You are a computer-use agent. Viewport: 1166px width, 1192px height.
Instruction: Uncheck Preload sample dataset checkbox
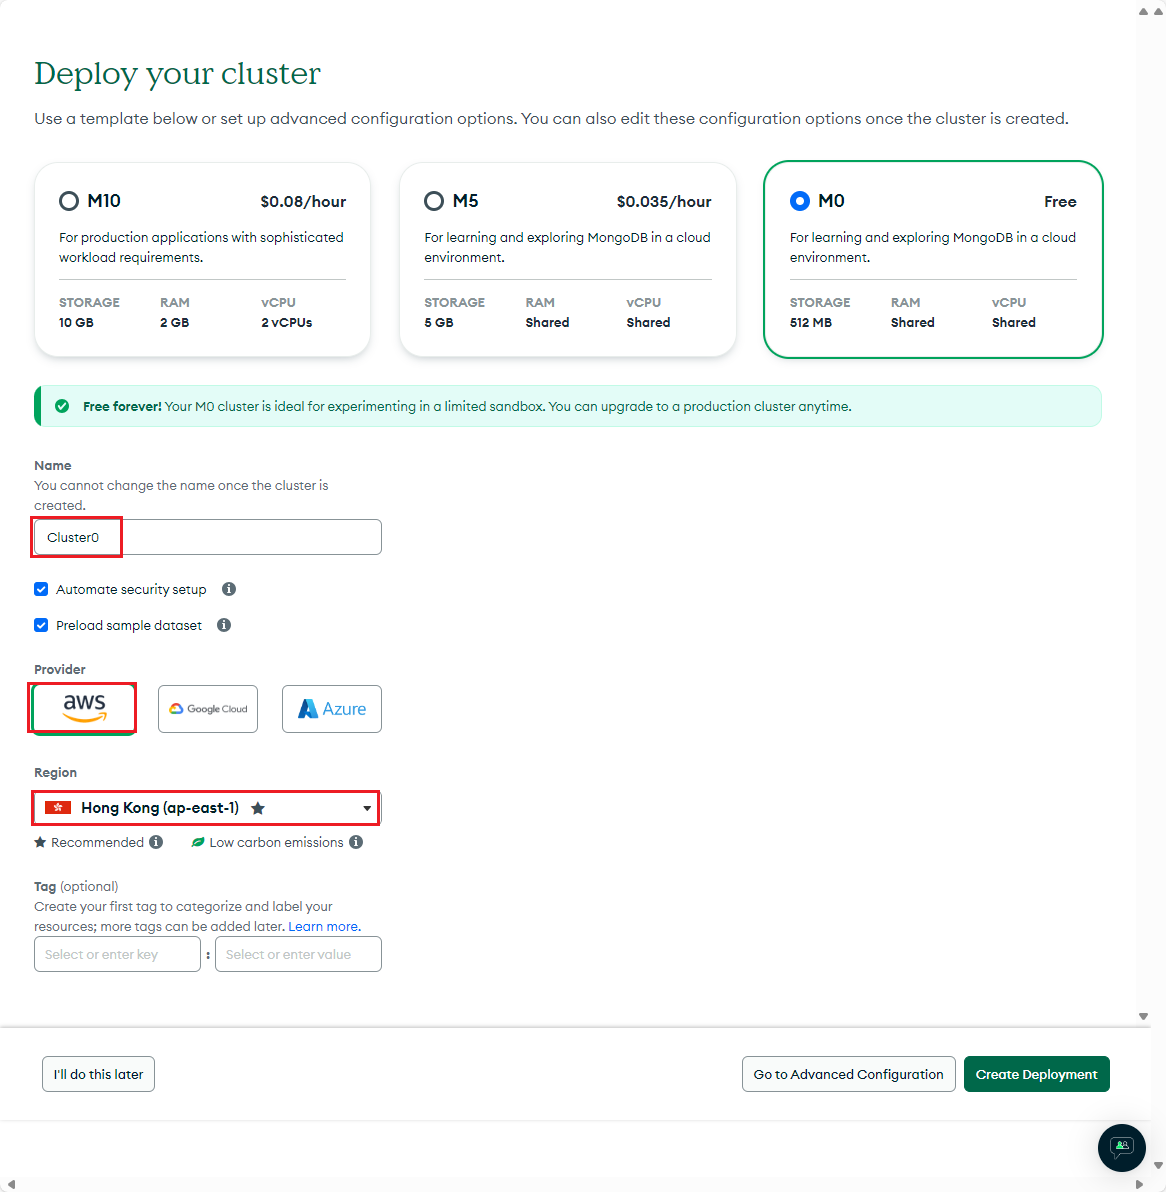(41, 625)
